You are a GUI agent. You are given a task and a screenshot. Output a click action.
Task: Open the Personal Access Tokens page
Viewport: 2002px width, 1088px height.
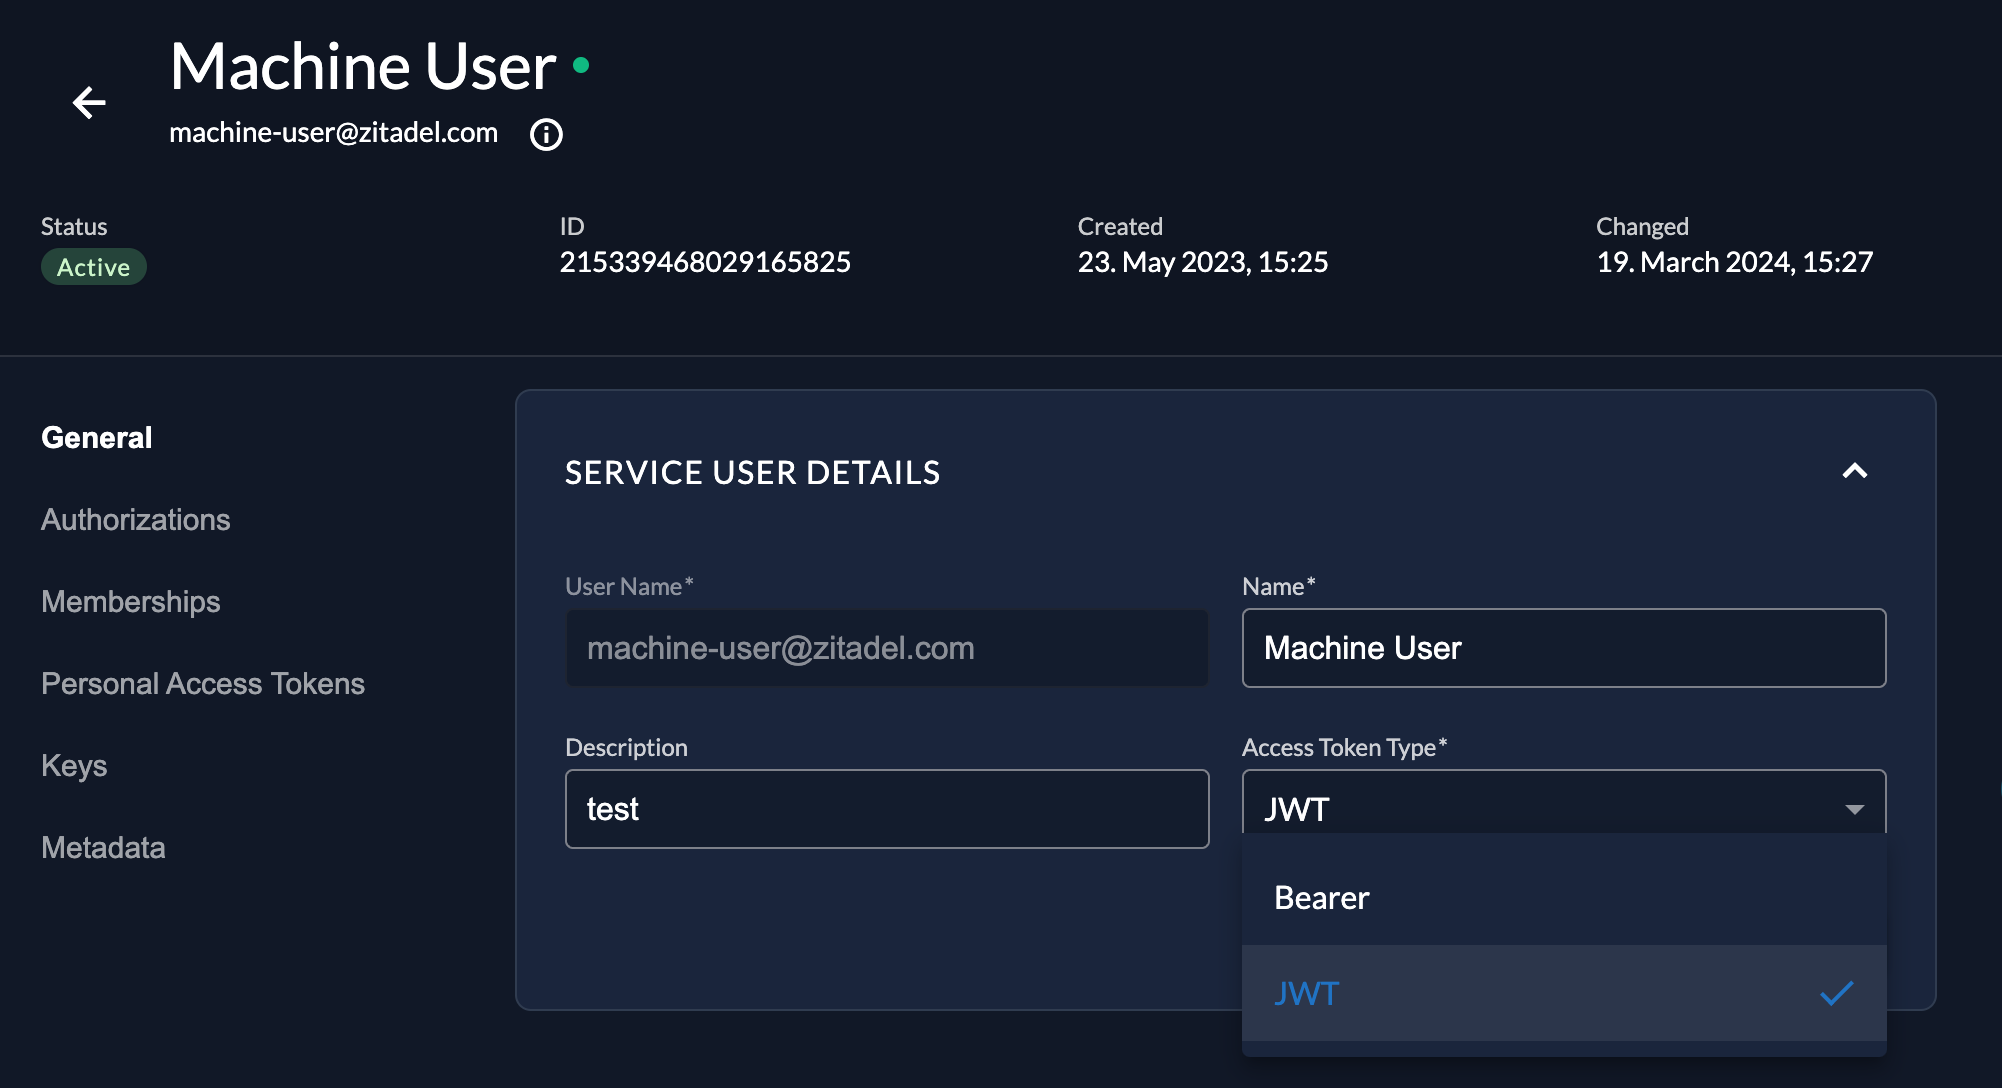[203, 683]
